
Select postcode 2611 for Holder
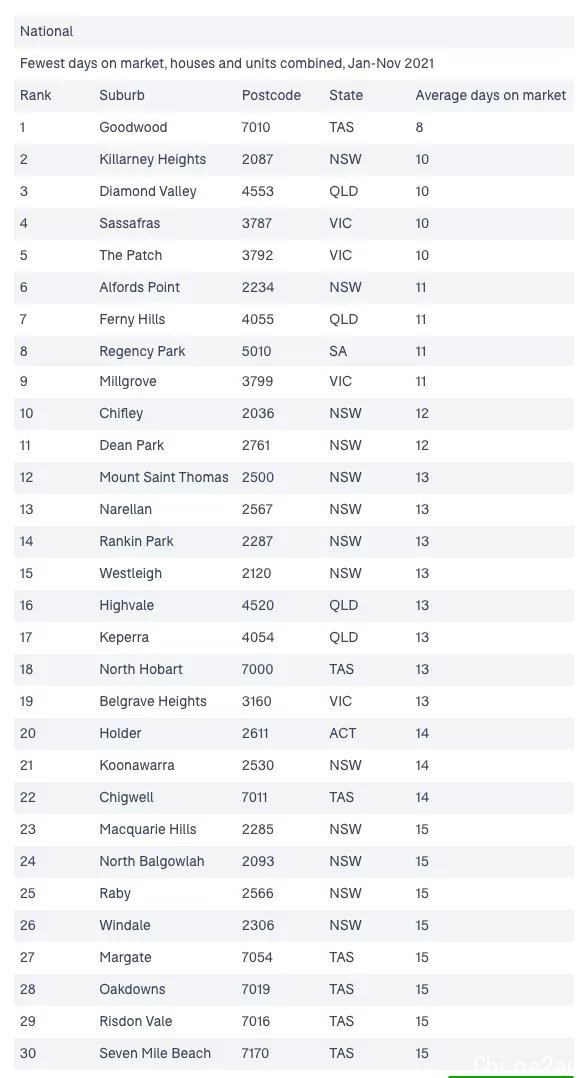tap(255, 733)
